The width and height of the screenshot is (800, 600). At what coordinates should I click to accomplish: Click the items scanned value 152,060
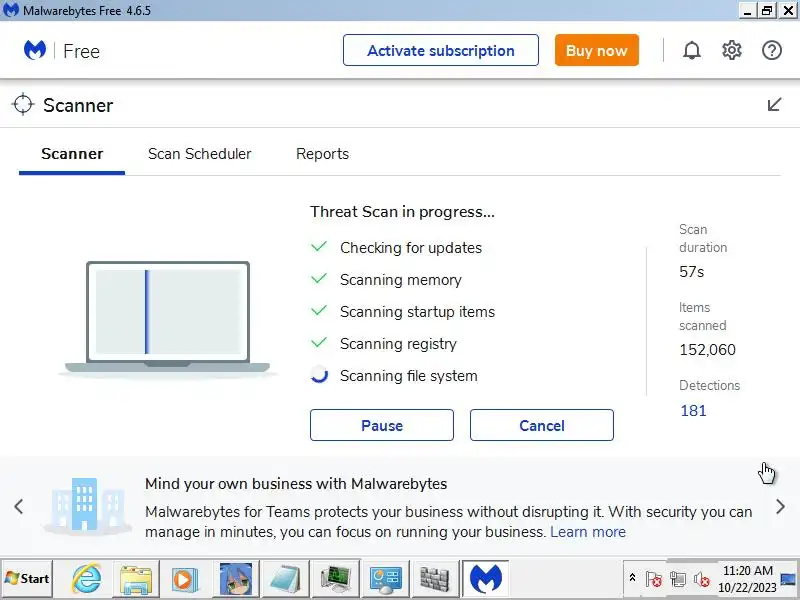(707, 350)
